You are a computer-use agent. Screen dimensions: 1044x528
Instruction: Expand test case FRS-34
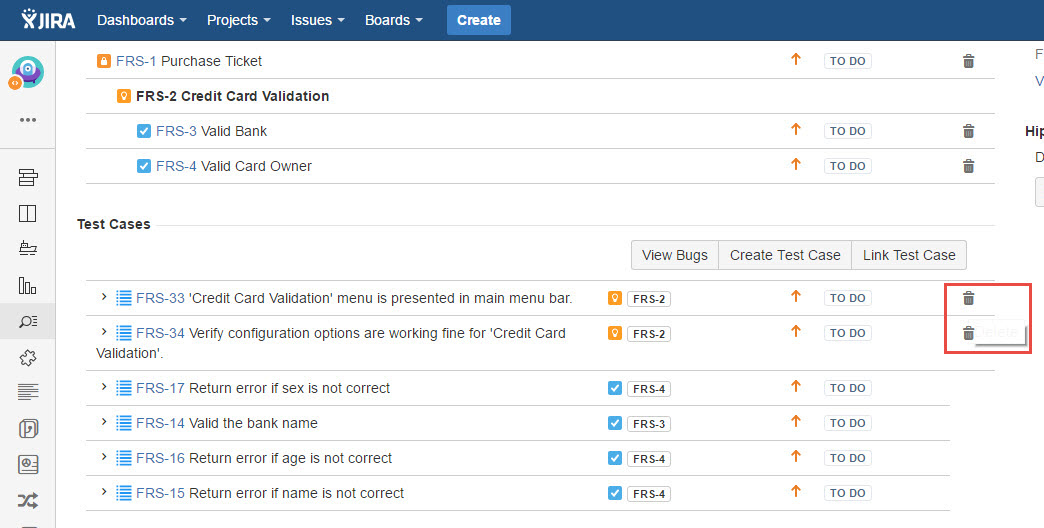[104, 331]
